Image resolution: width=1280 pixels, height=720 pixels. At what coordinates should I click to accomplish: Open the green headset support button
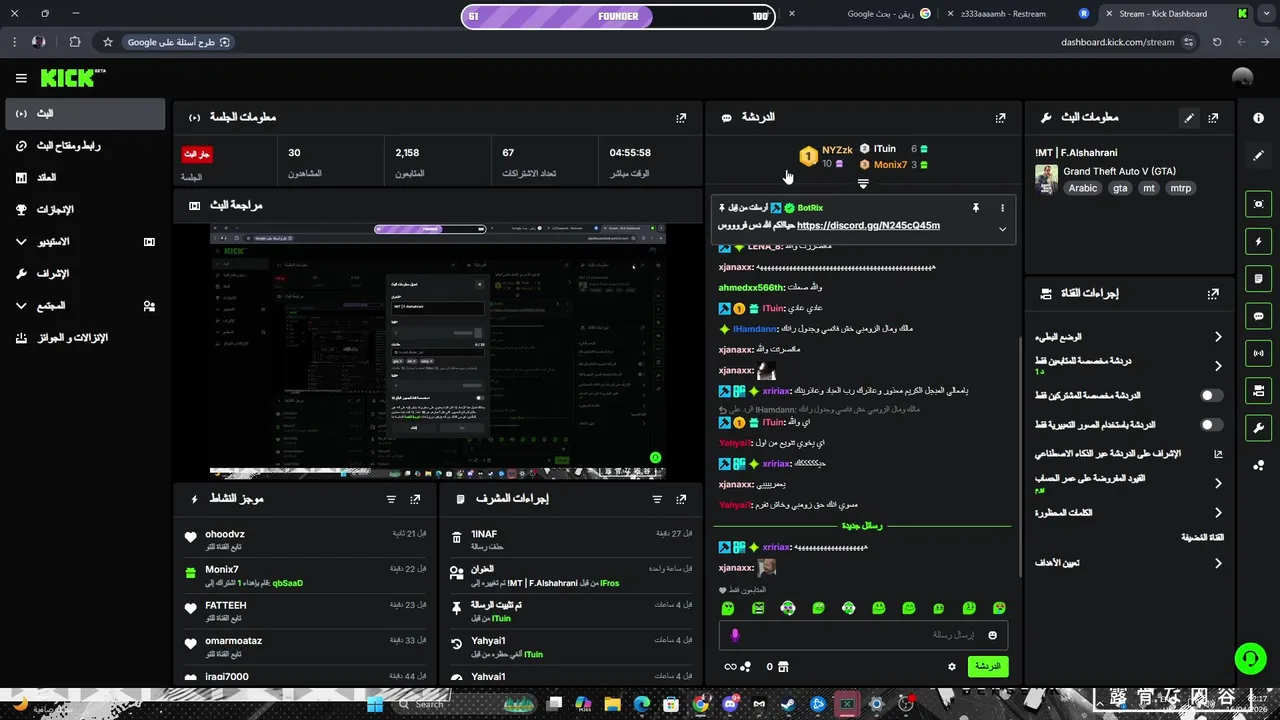click(x=1249, y=658)
